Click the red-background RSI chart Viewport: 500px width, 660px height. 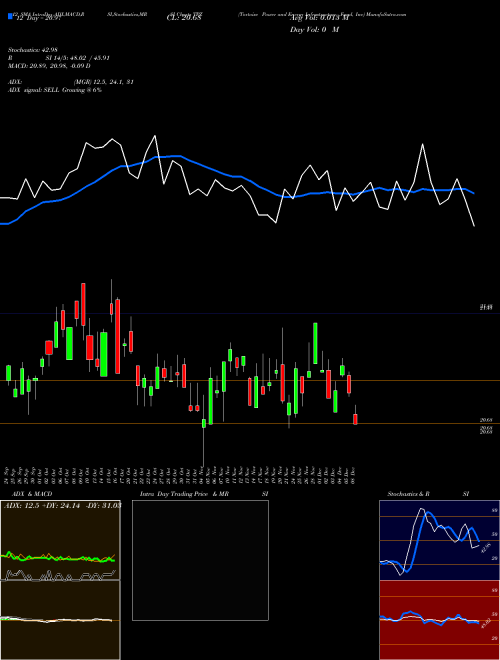439,620
